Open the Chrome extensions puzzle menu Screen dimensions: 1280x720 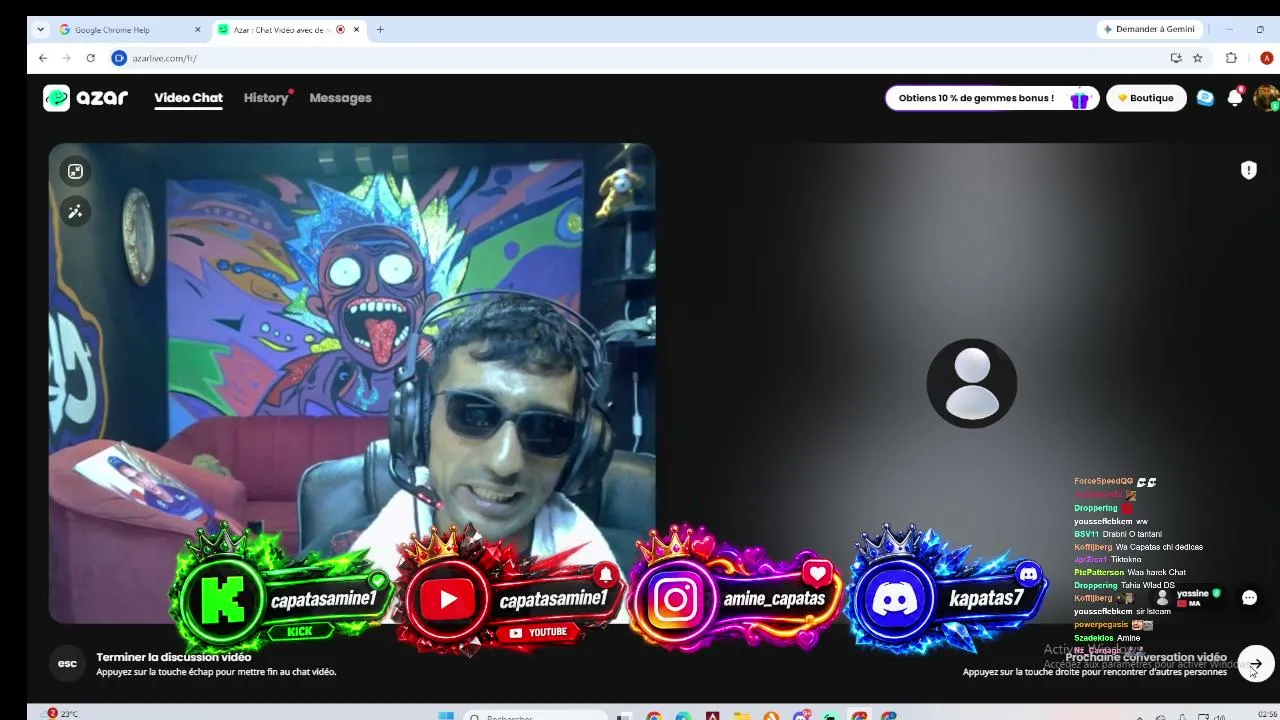pyautogui.click(x=1231, y=58)
